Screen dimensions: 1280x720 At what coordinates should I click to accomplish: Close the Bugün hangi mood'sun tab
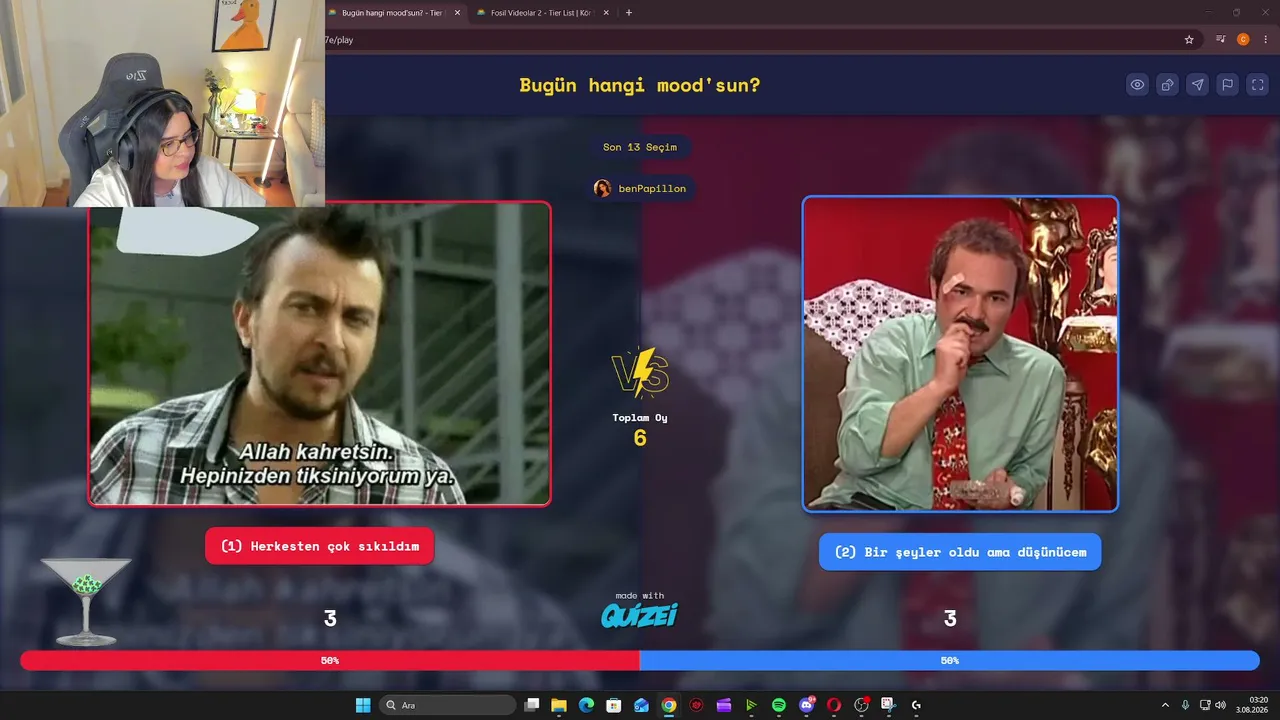[x=458, y=13]
